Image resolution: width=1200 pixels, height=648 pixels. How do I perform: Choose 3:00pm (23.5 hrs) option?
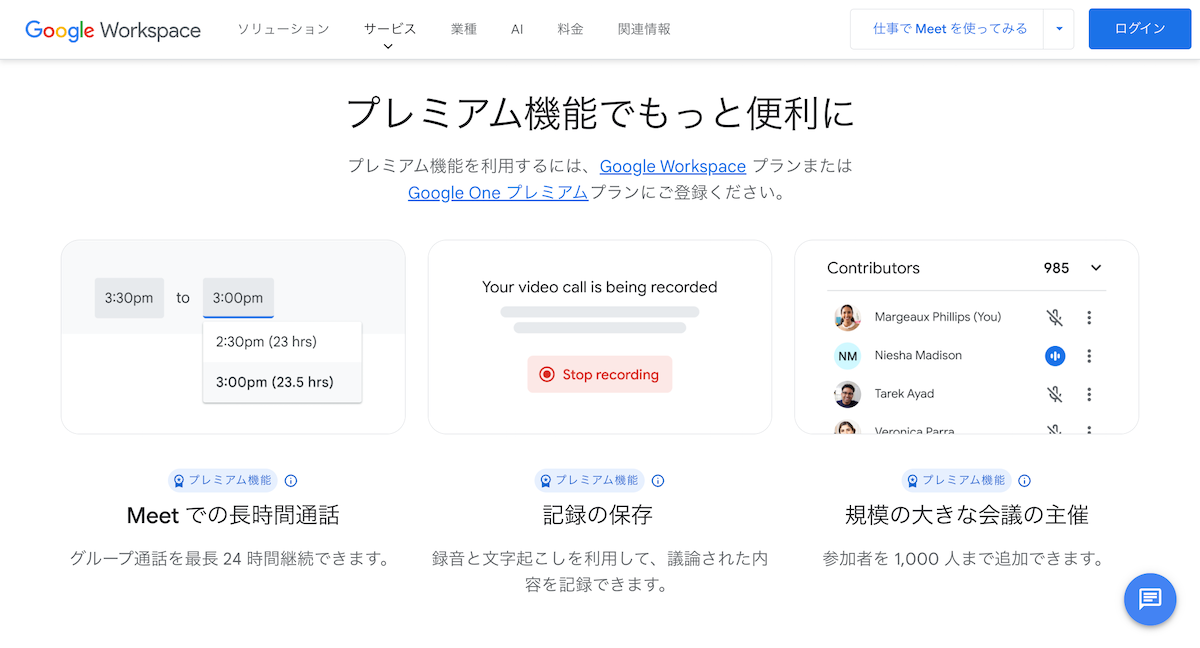pos(282,382)
